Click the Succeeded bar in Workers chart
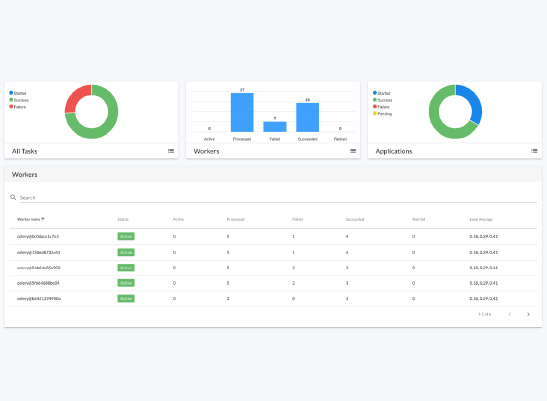 coord(307,117)
